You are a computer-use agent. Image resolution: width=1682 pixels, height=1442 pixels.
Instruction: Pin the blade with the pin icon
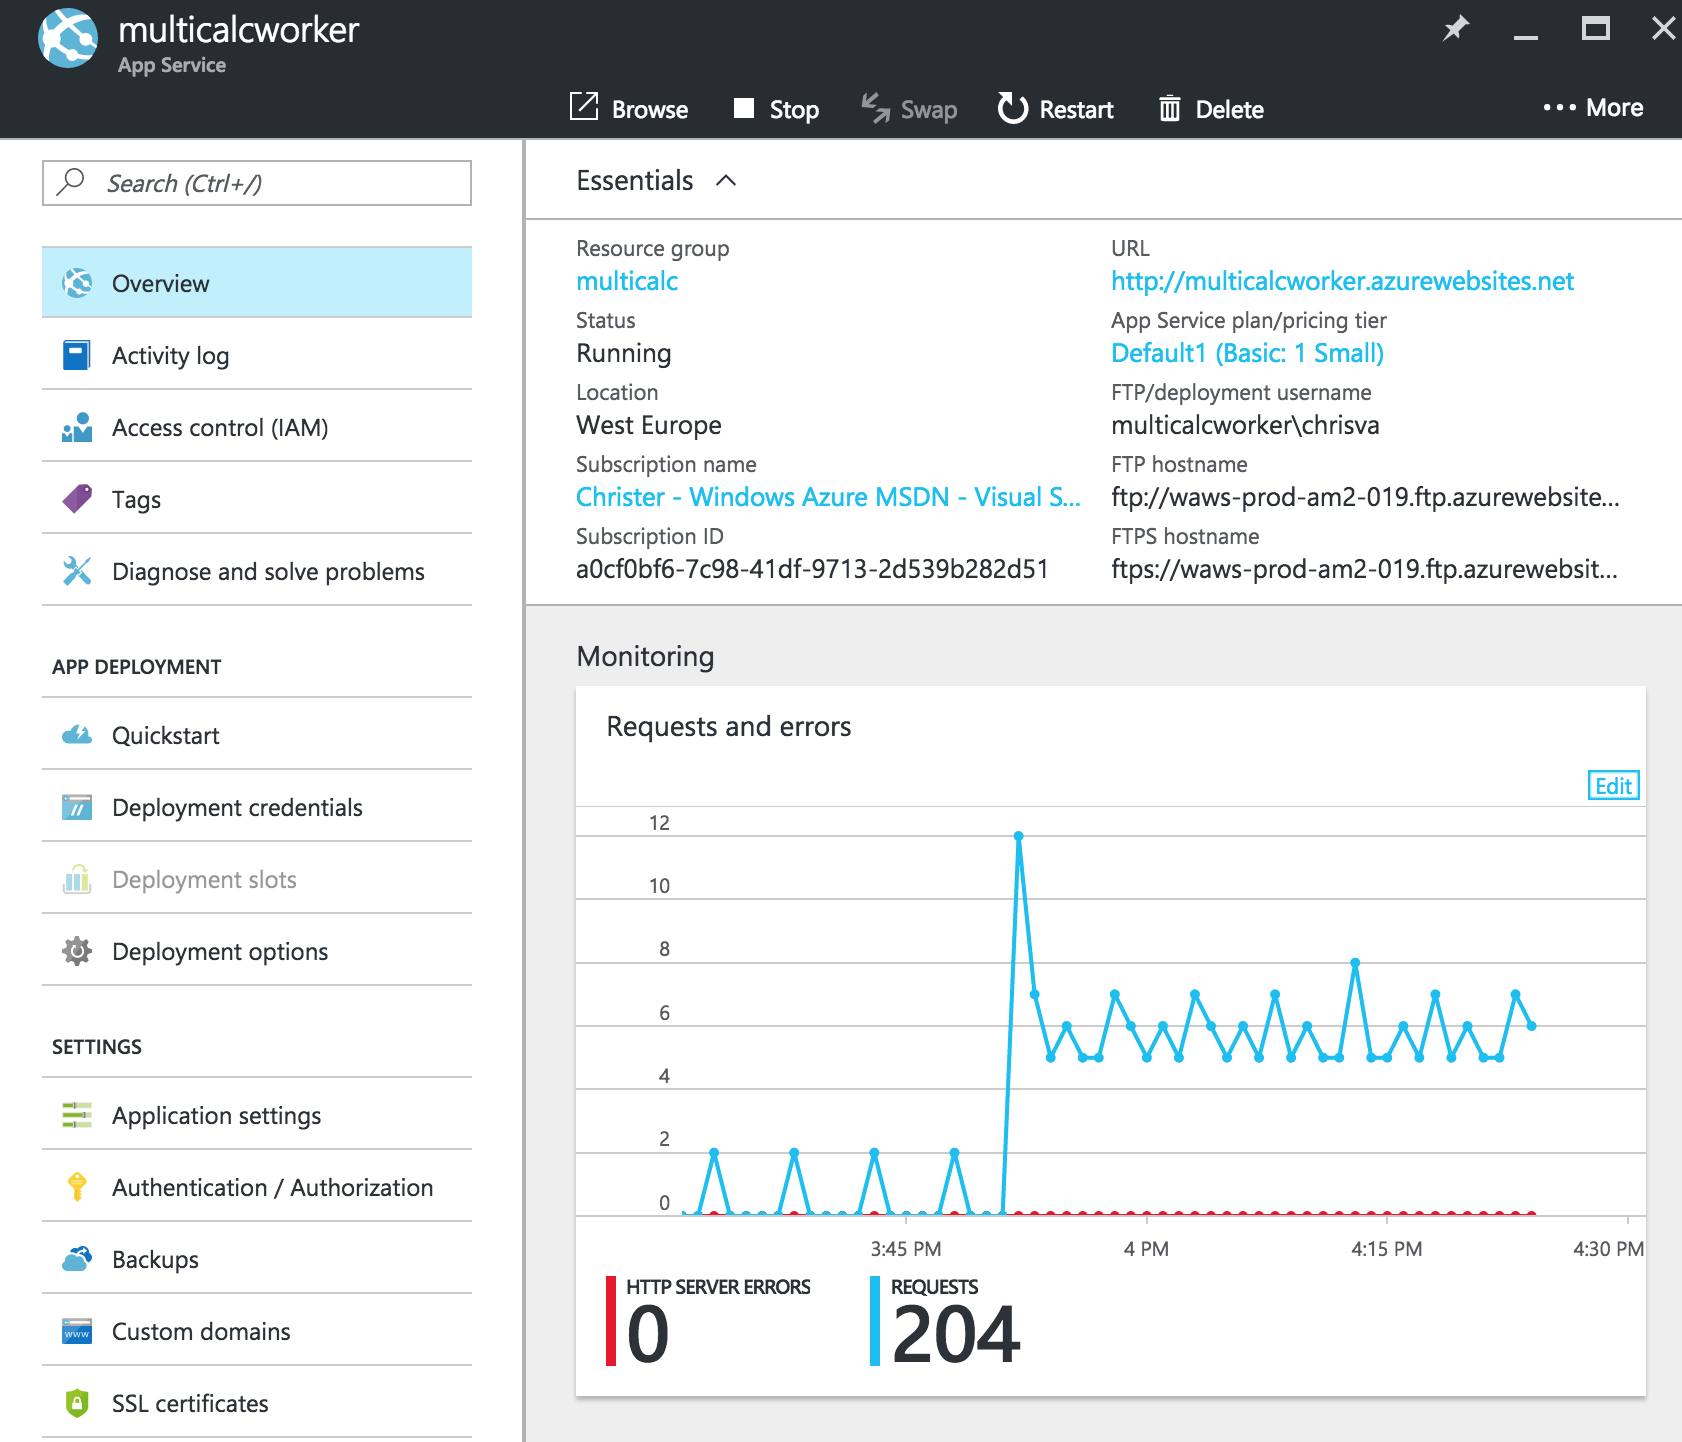(1456, 28)
